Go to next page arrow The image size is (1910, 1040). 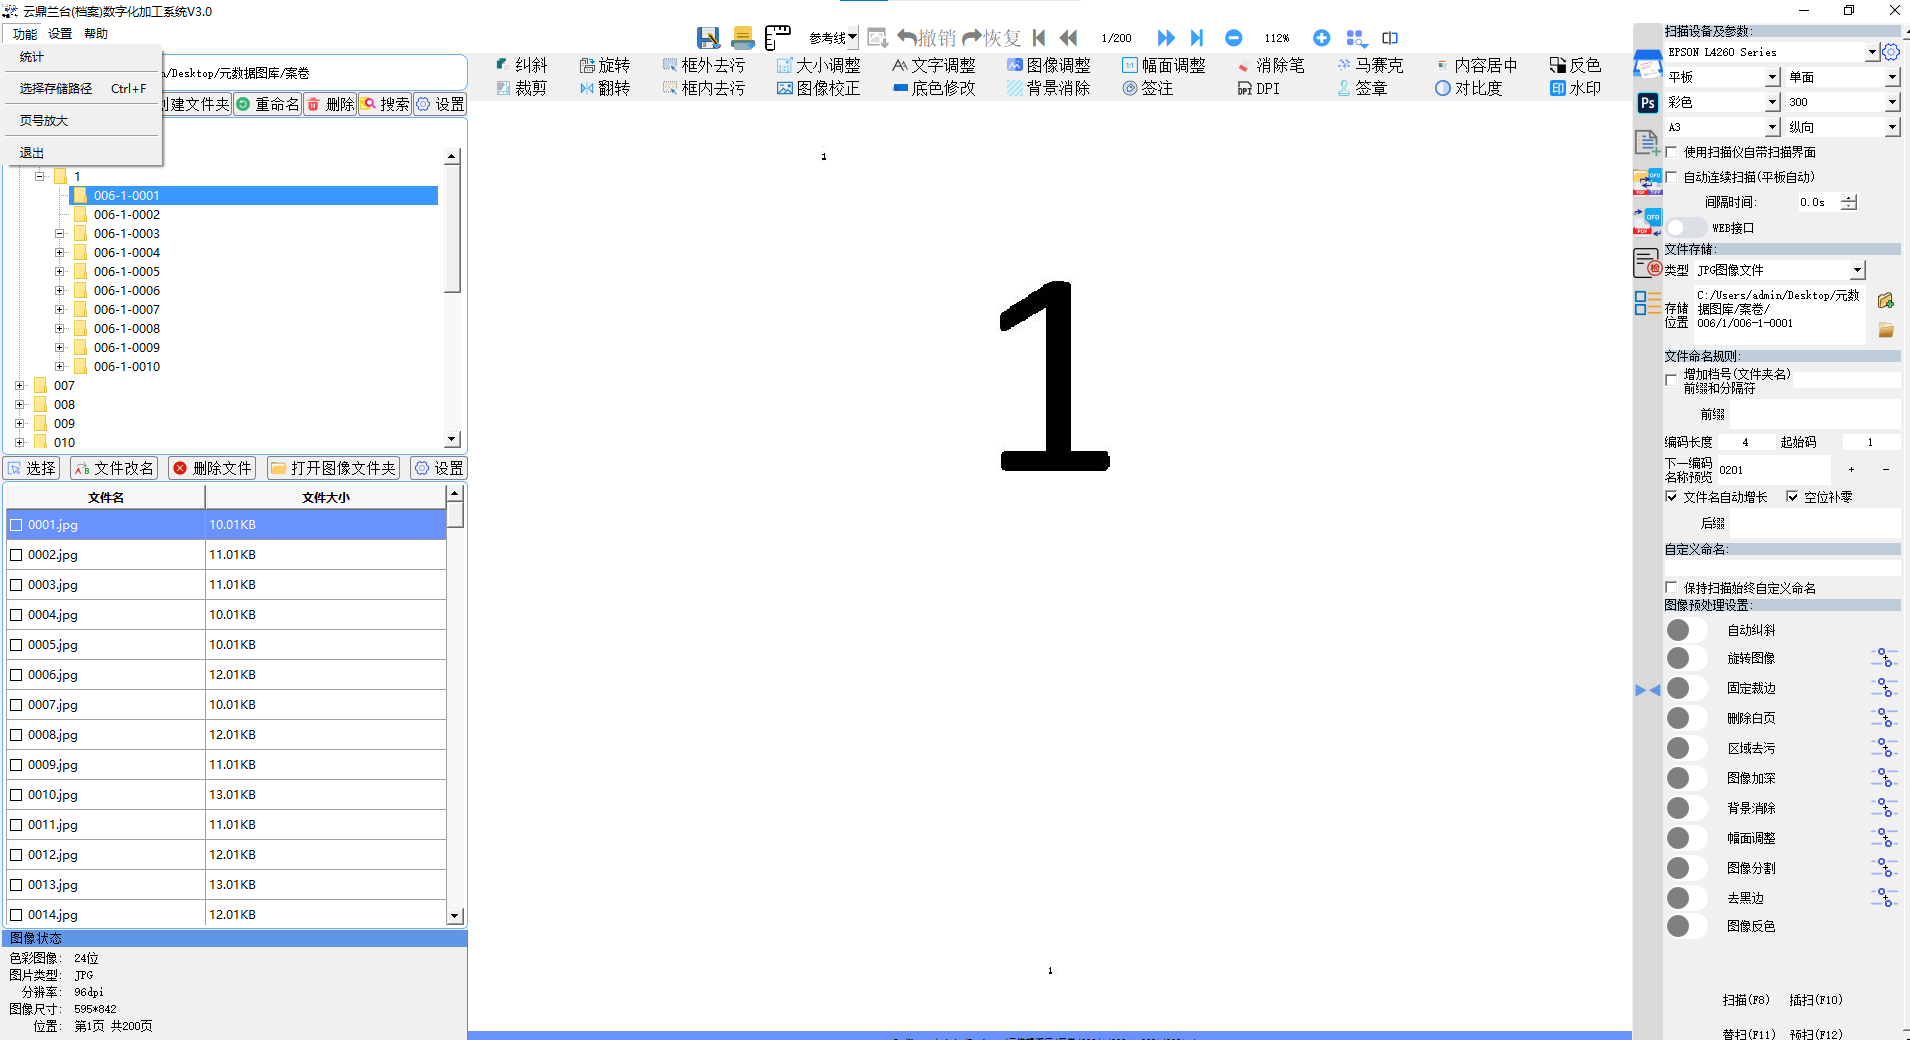[x=1166, y=38]
